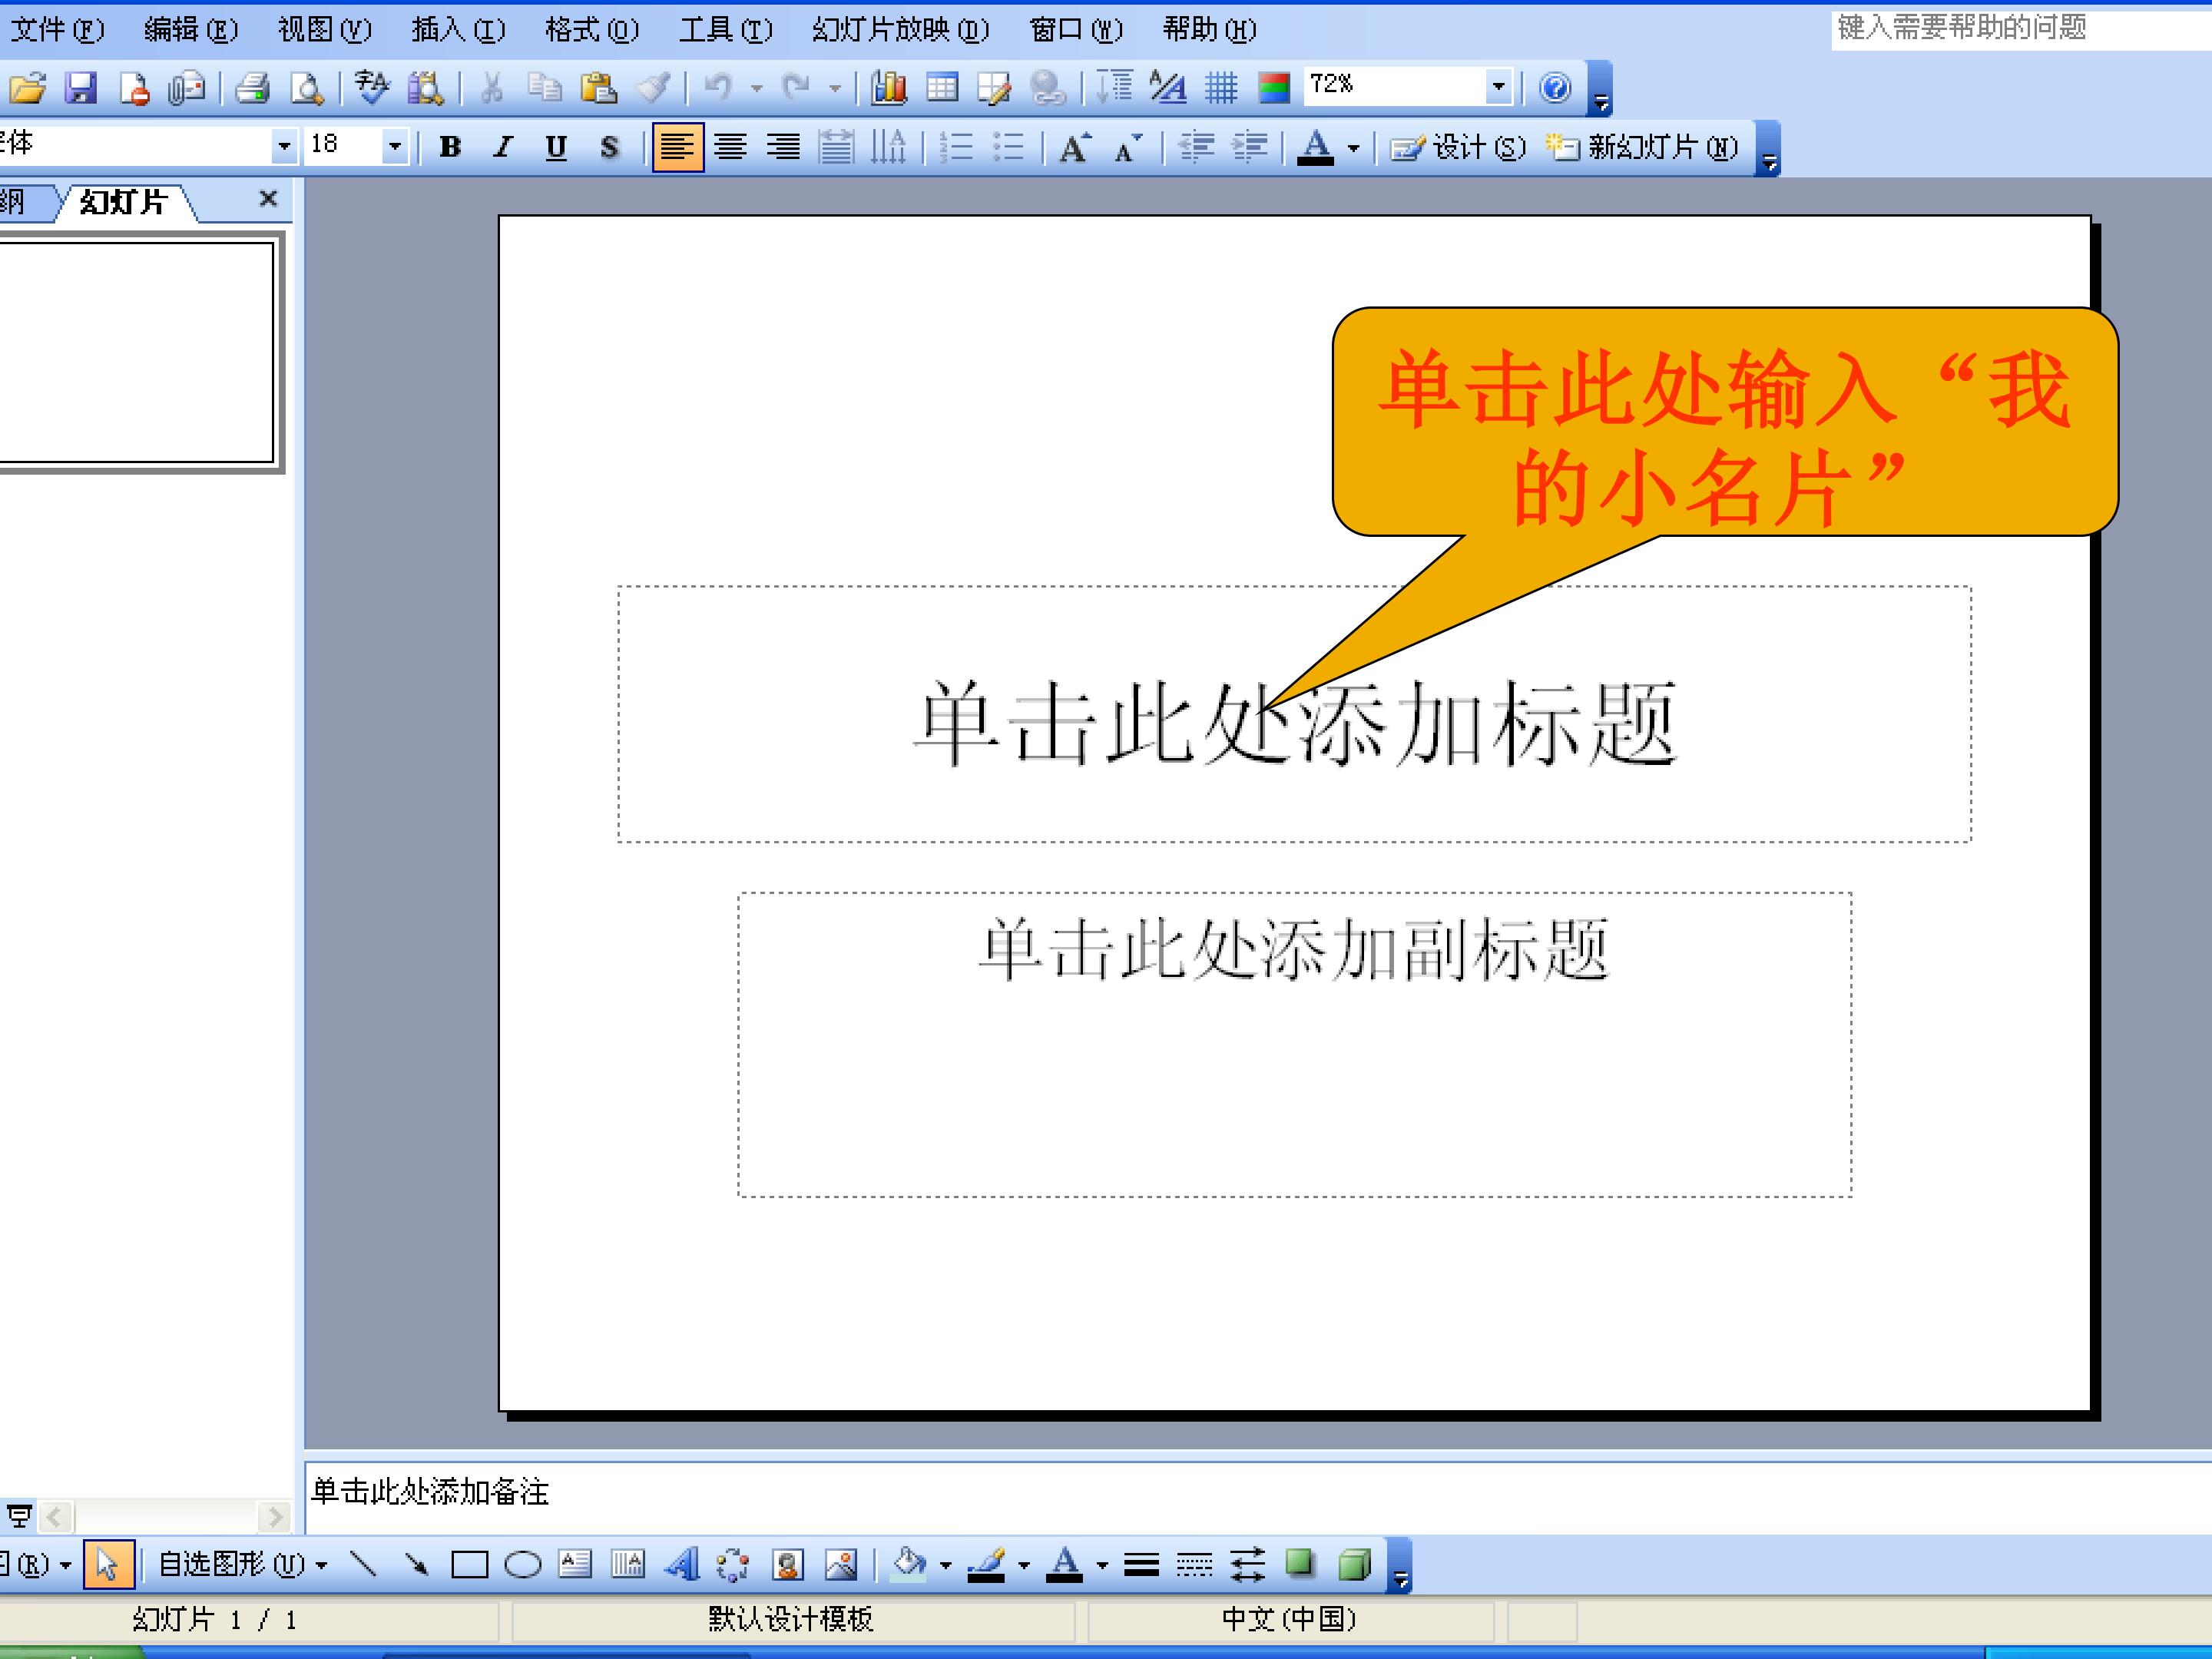The width and height of the screenshot is (2212, 1659).
Task: Click the Print Preview icon
Action: (x=307, y=89)
